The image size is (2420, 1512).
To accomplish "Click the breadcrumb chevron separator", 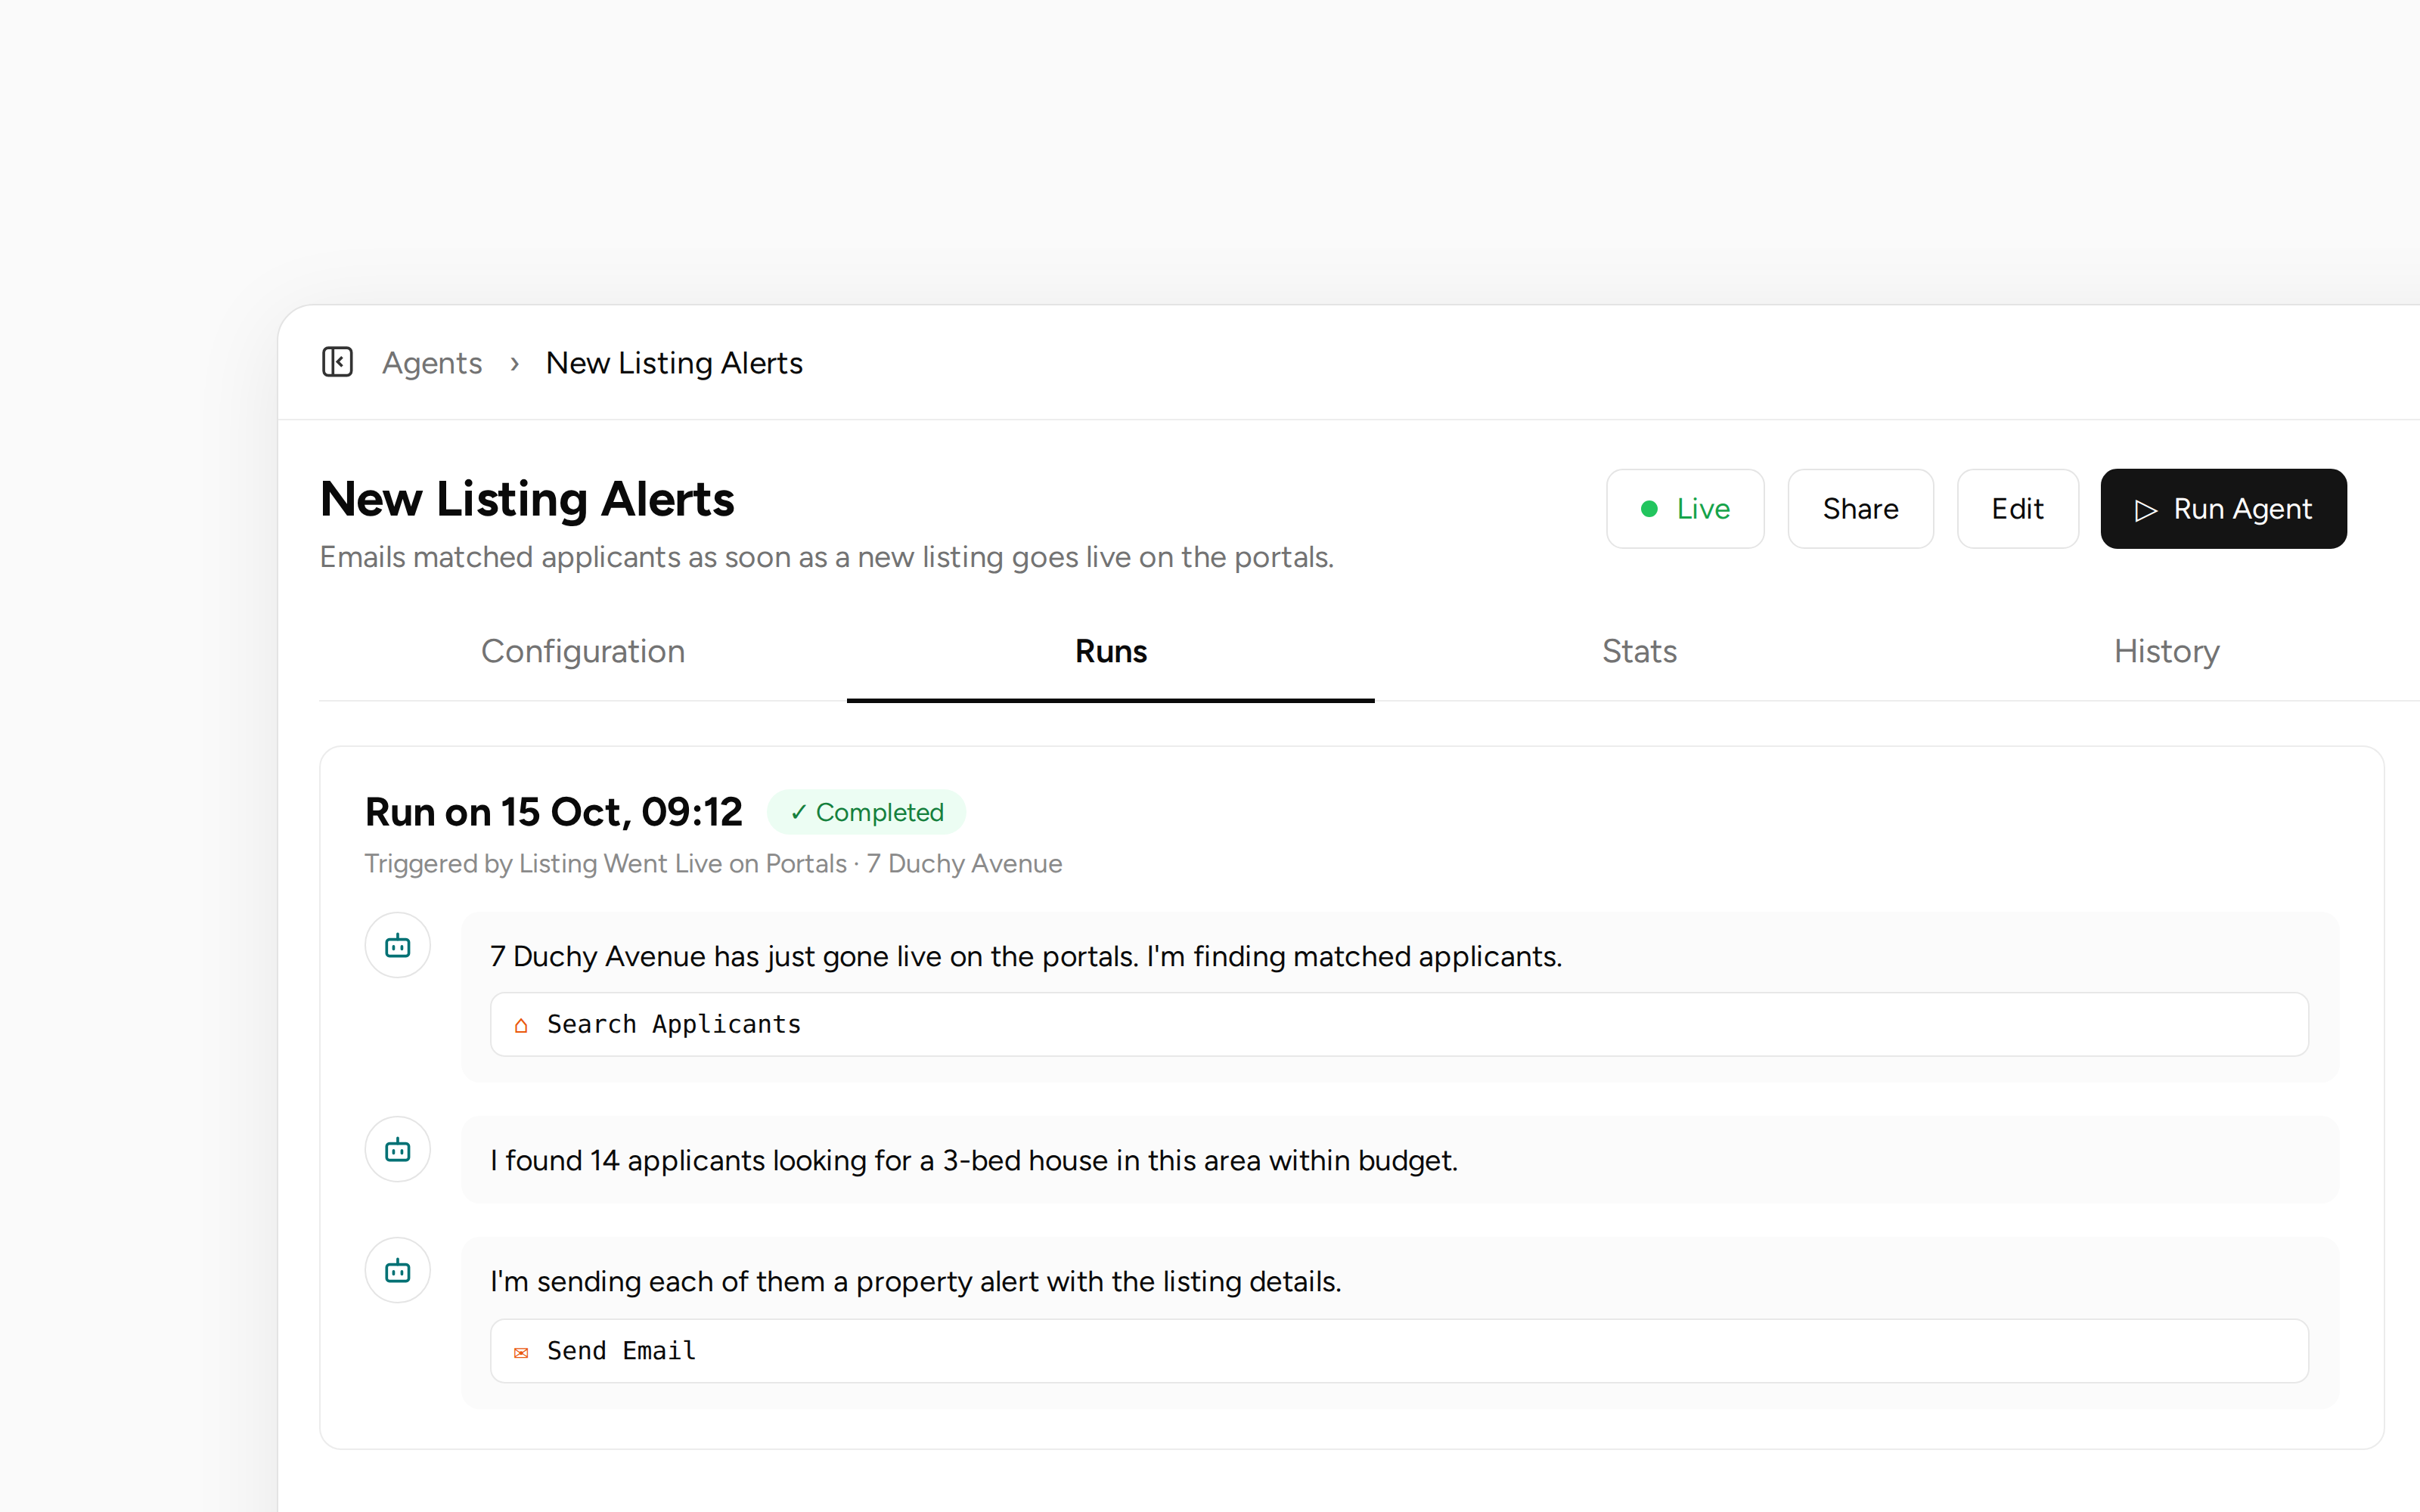I will (514, 363).
